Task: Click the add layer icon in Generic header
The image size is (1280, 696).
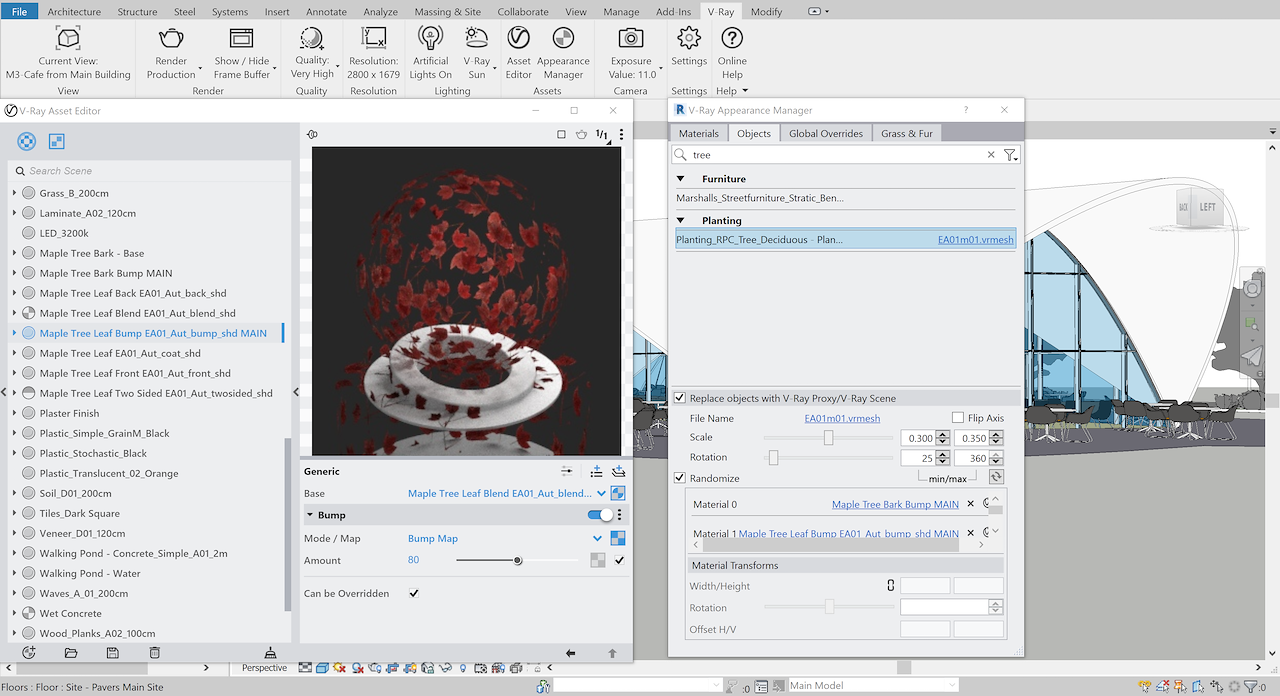Action: 596,471
